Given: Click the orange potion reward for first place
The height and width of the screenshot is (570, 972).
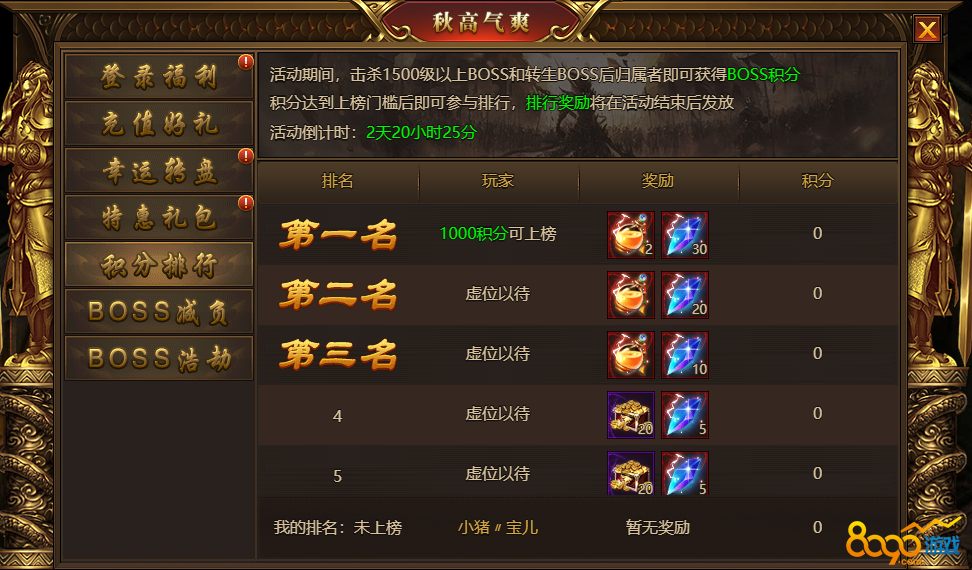Looking at the screenshot, I should click(630, 235).
